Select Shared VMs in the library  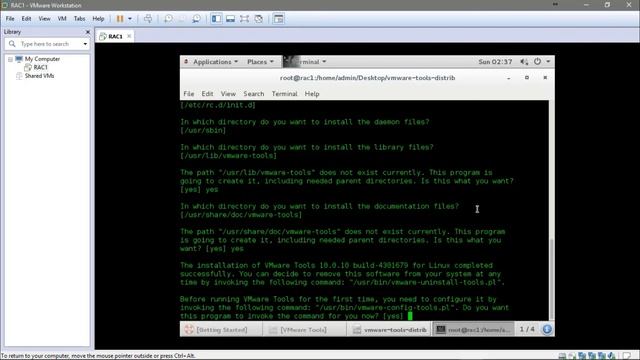click(x=39, y=76)
